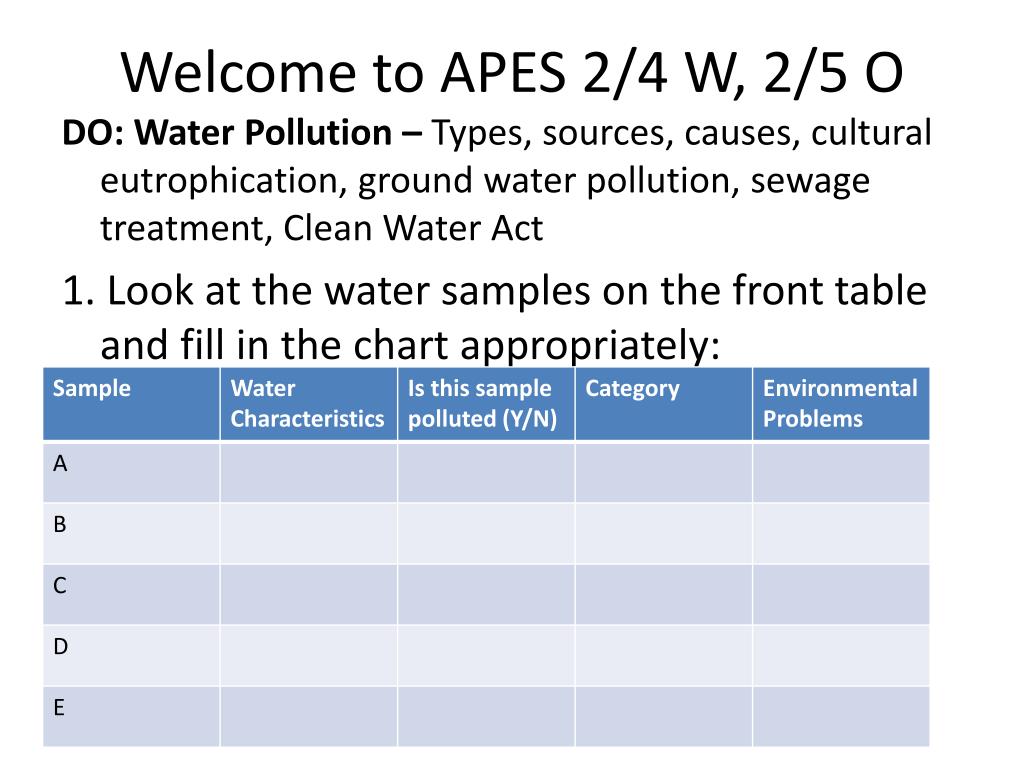Select the 'Category' column header
Viewport: 1024px width, 768px height.
pos(664,404)
